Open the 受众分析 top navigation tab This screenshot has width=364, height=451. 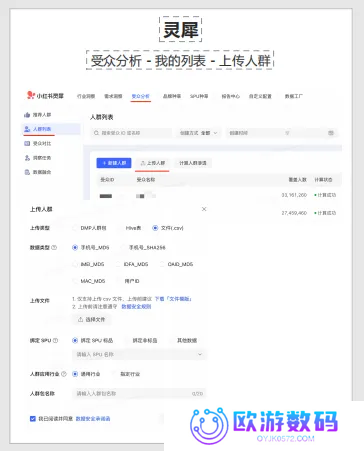140,96
